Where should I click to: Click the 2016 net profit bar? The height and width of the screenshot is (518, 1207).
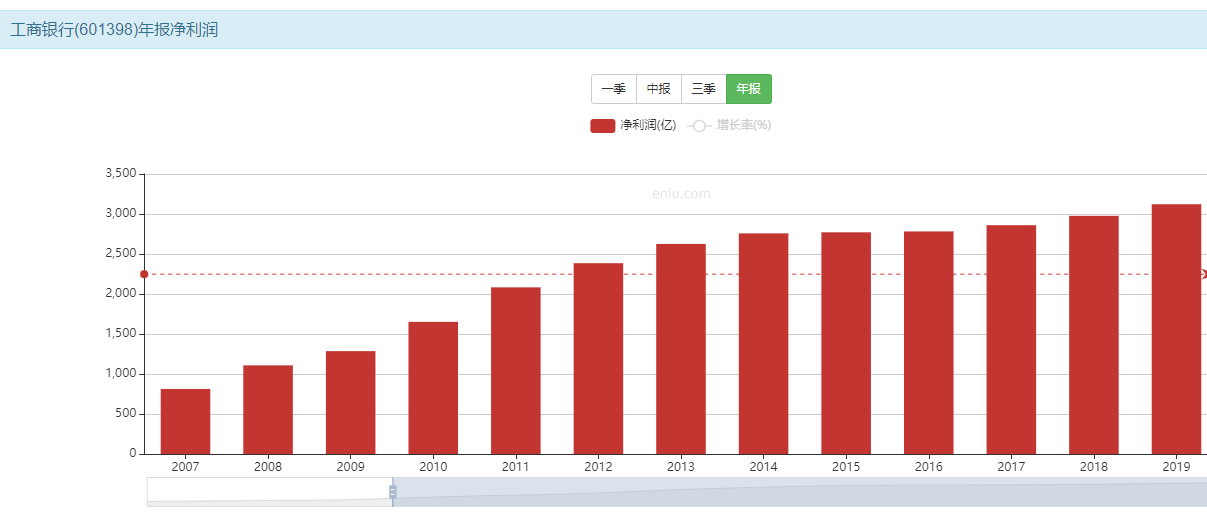coord(929,343)
